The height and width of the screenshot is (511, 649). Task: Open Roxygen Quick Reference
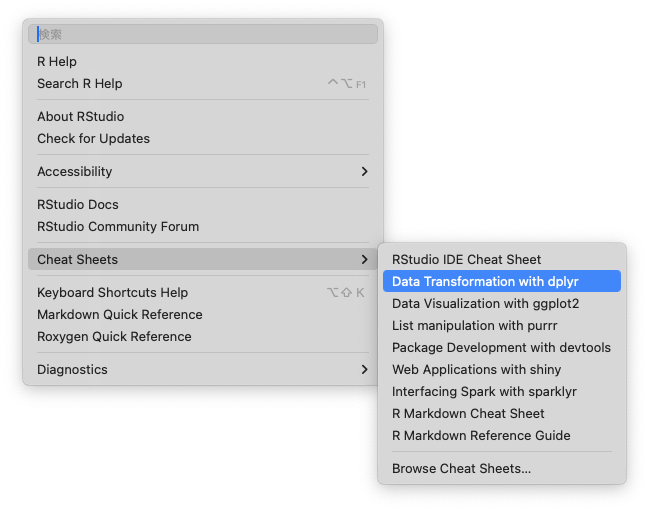point(114,337)
